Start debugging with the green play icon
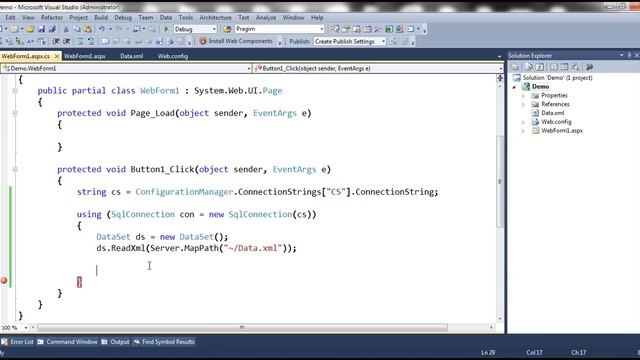This screenshot has height=360, width=640. (166, 29)
